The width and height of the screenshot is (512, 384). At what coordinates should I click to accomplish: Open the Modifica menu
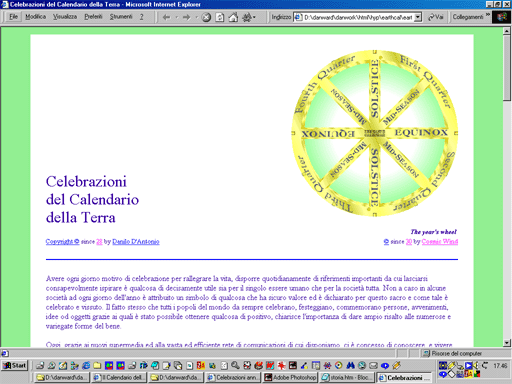click(x=36, y=17)
